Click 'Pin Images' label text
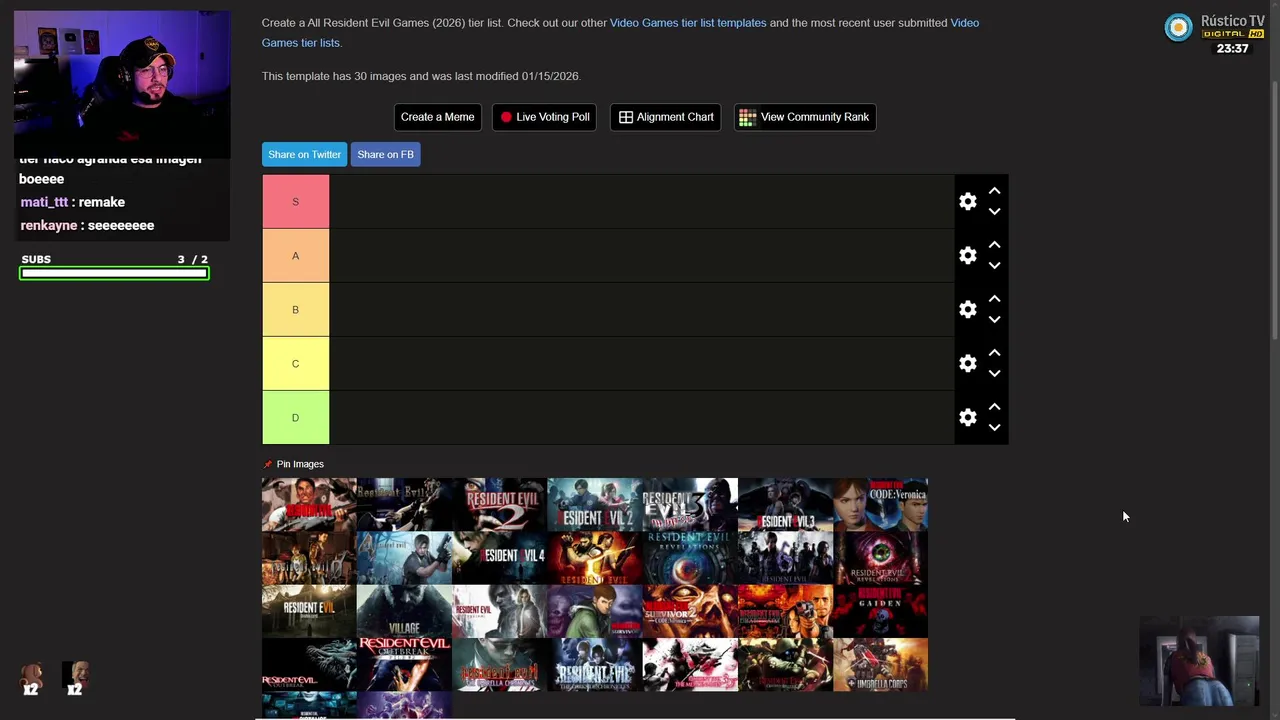 300,464
